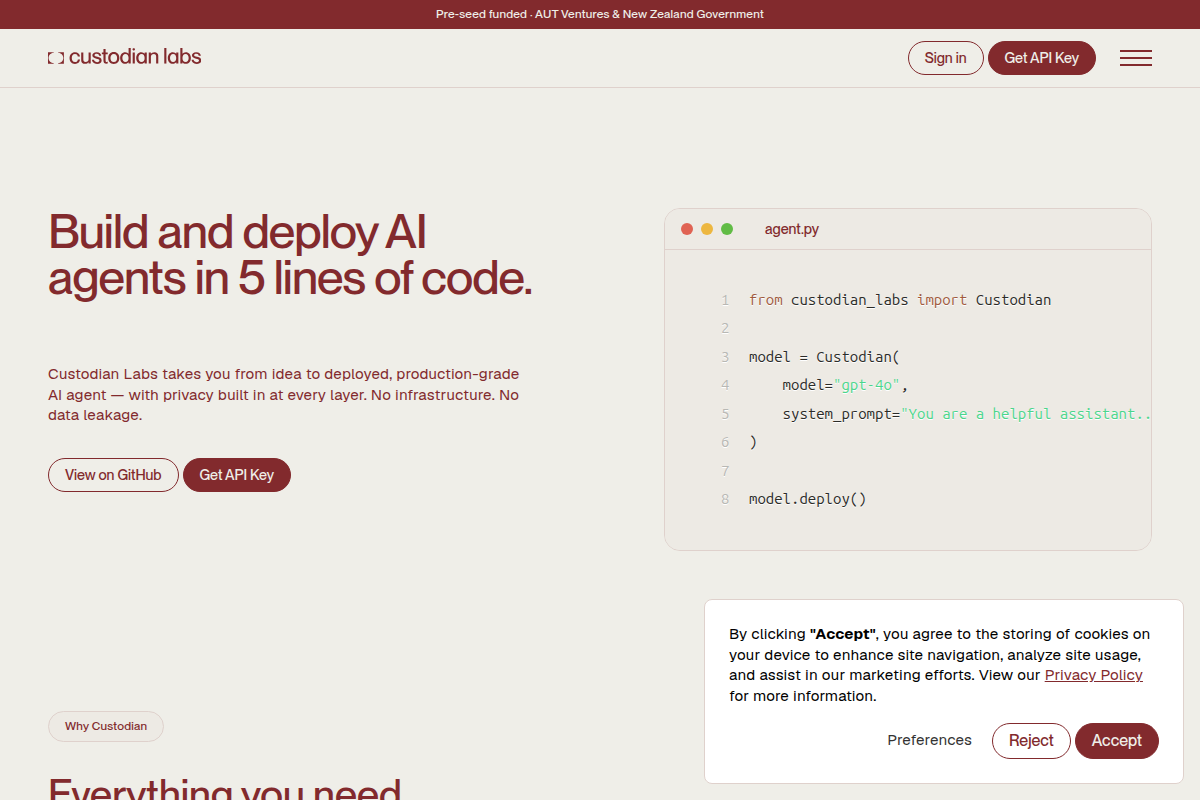Image resolution: width=1200 pixels, height=800 pixels.
Task: Click Get API Key below hero text
Action: coord(236,475)
